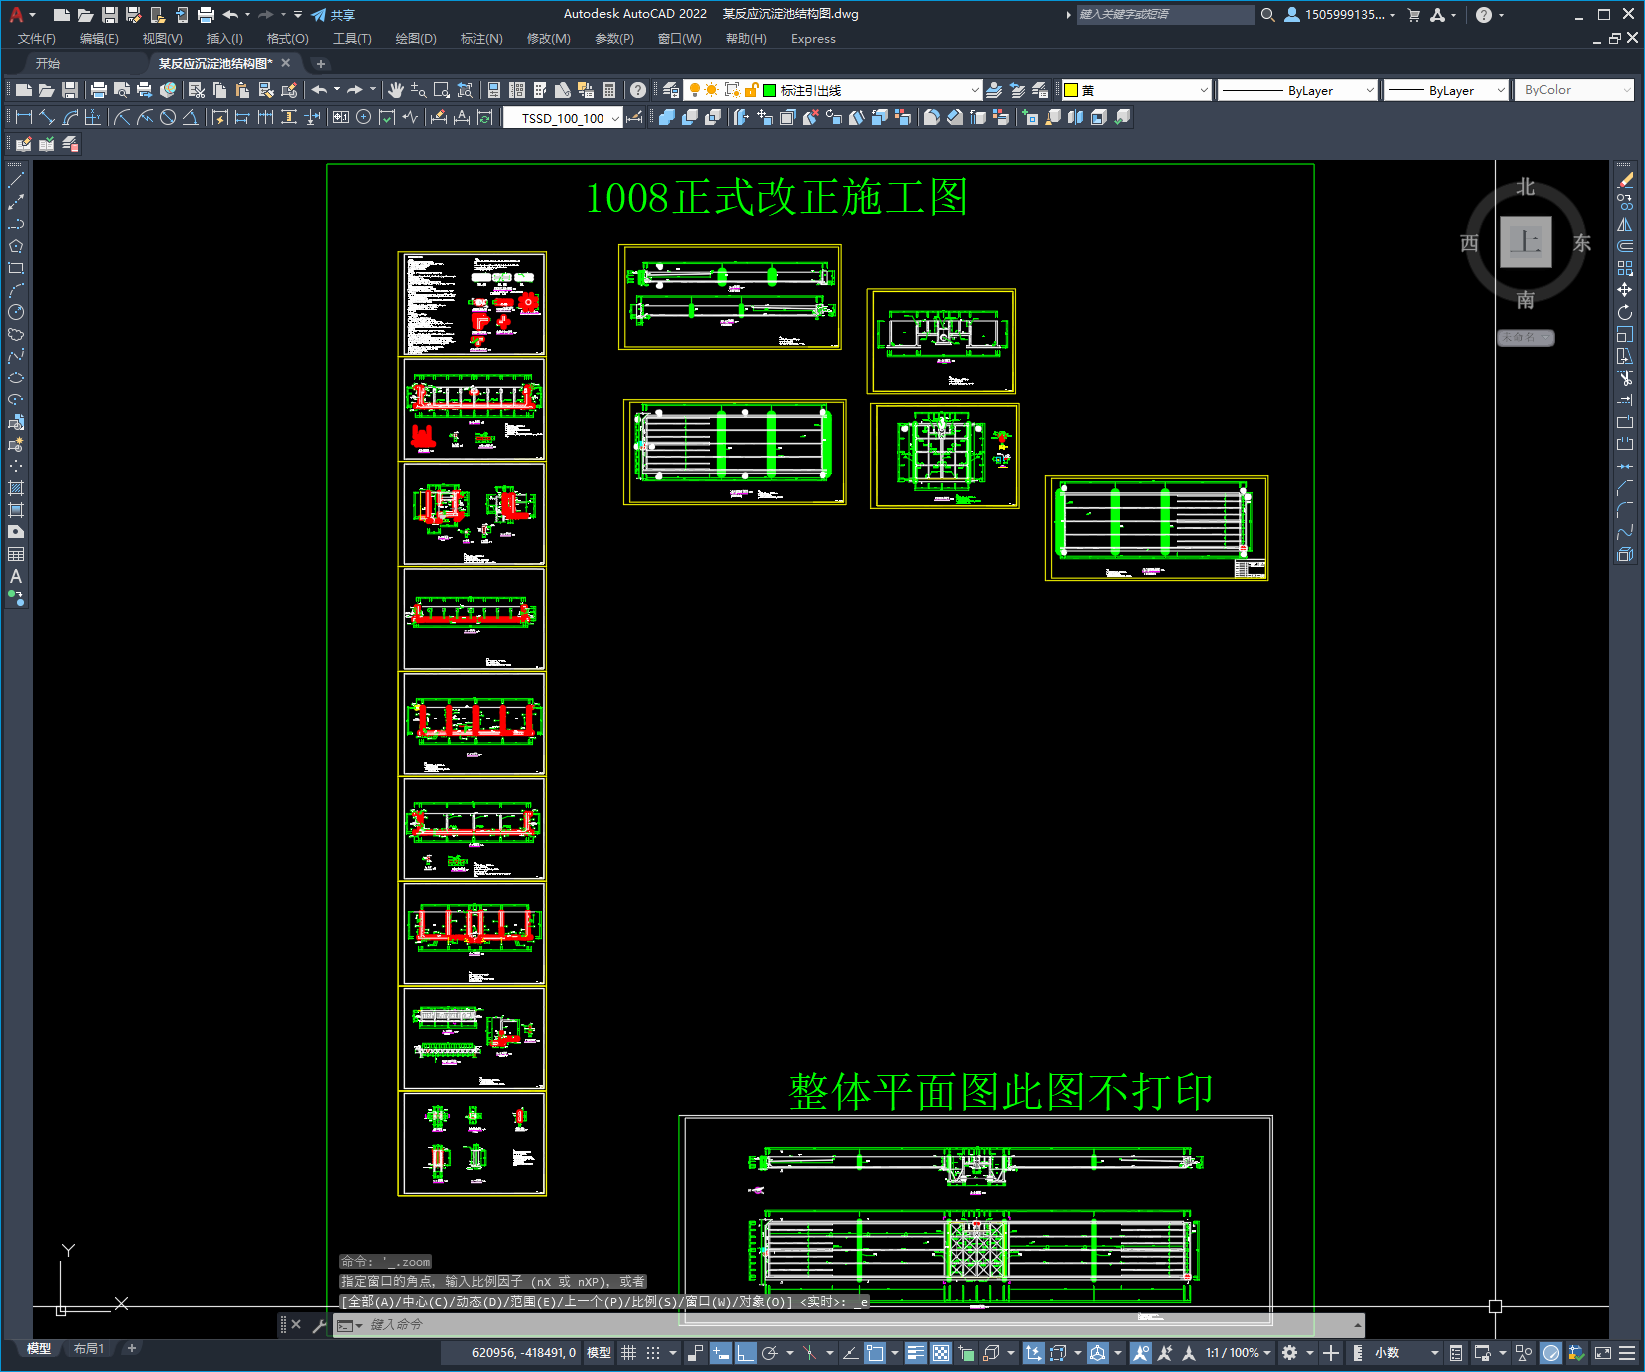Click the Help question mark in standard toolbar
The width and height of the screenshot is (1645, 1372).
[638, 90]
